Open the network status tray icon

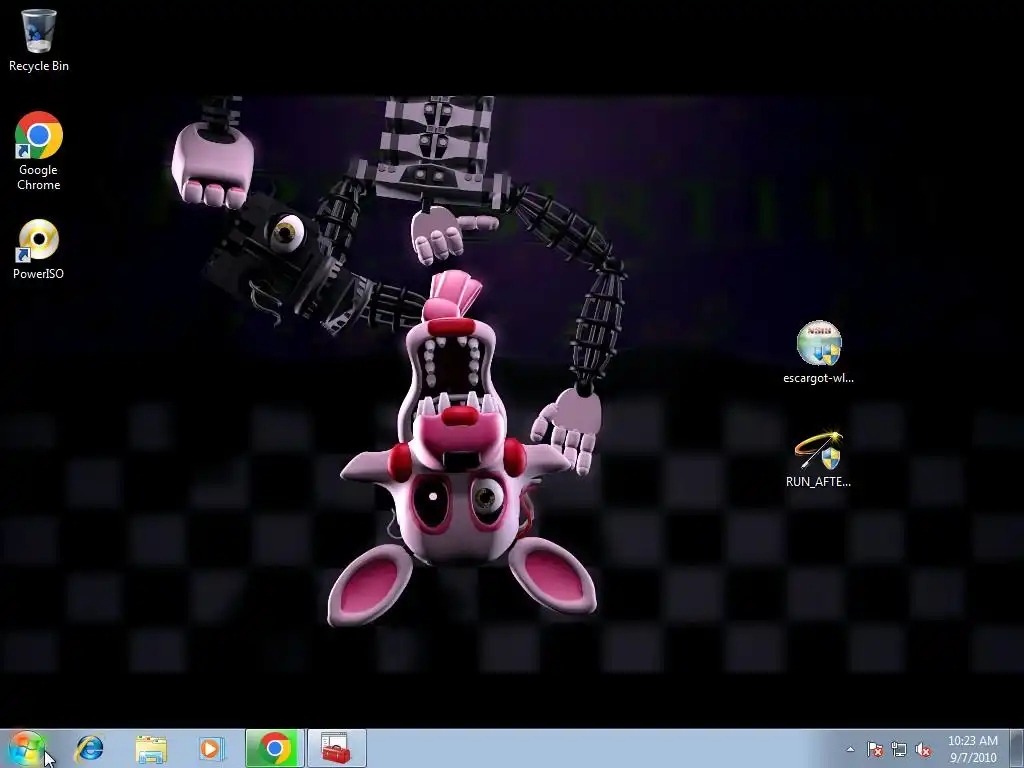(x=899, y=749)
